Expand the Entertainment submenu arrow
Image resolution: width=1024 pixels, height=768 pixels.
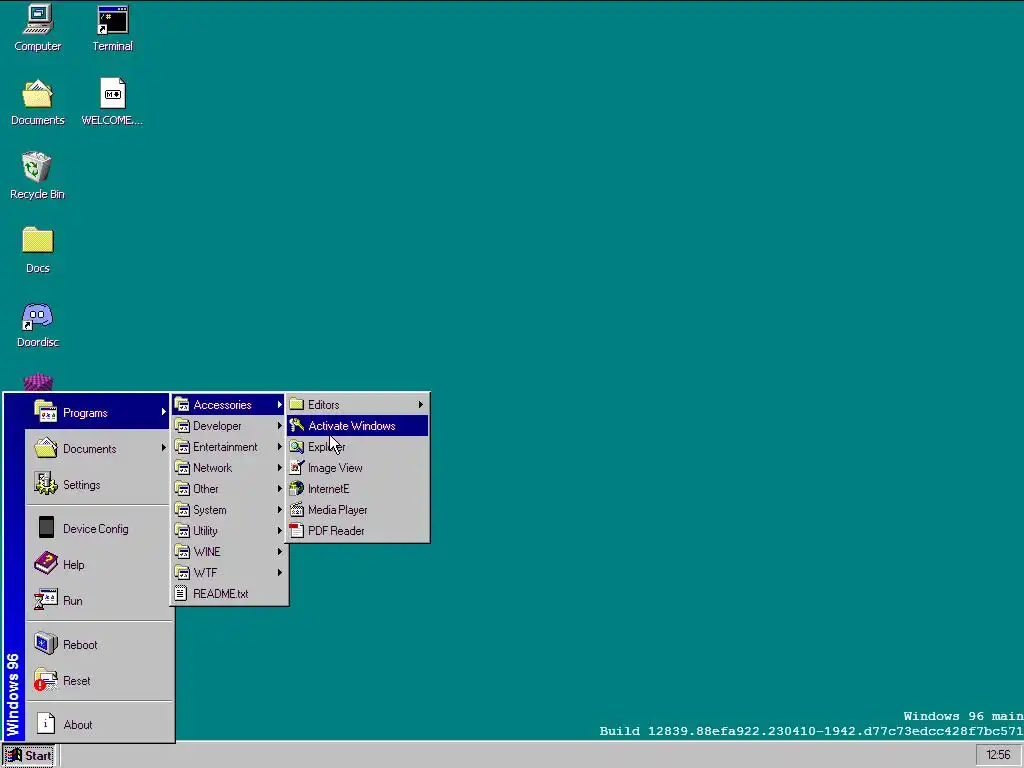tap(280, 447)
